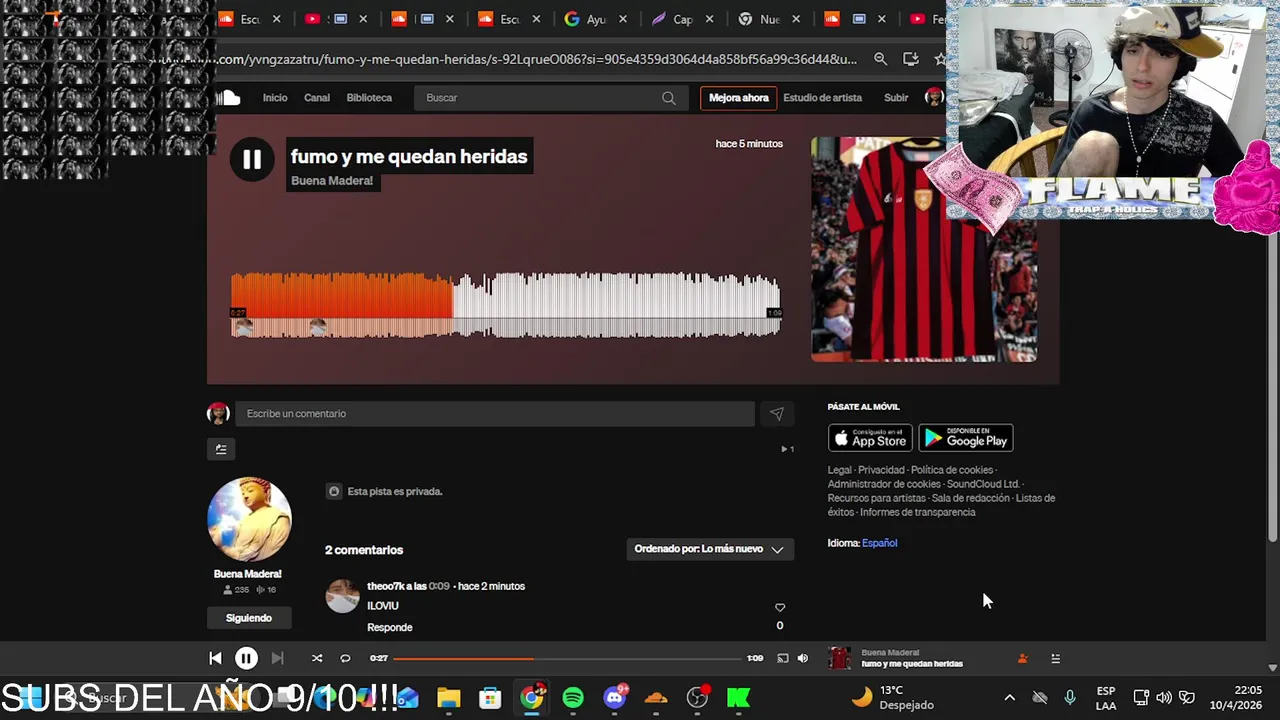
Task: Change language via the Español link
Action: (x=880, y=543)
